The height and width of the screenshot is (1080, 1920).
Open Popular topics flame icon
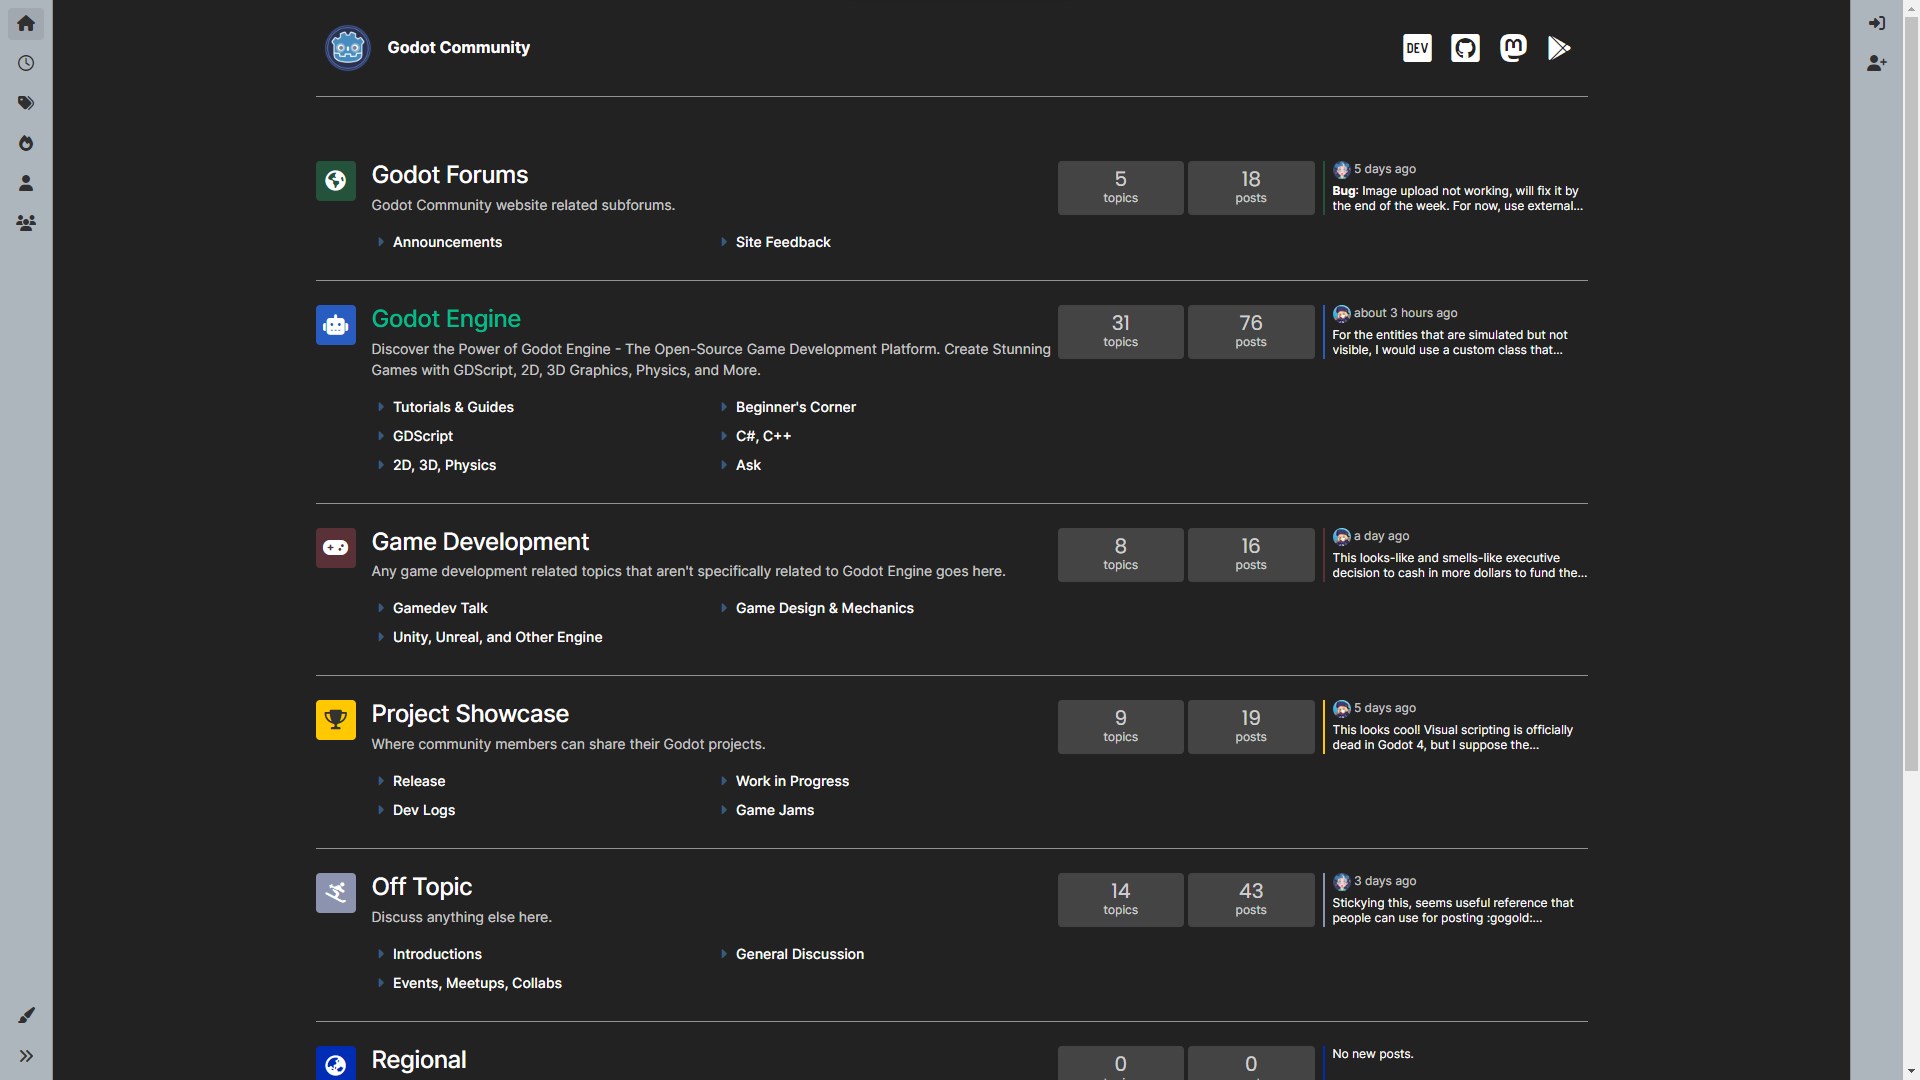tap(26, 143)
